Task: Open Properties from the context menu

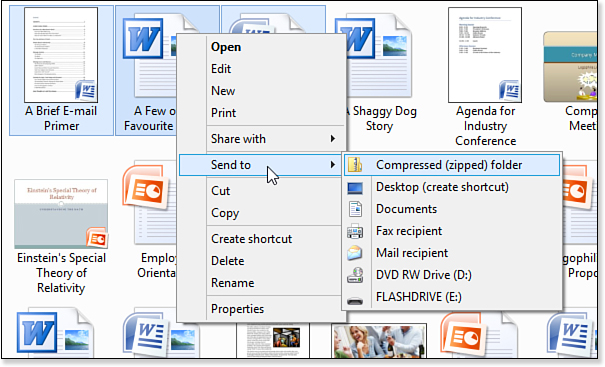Action: (x=237, y=309)
